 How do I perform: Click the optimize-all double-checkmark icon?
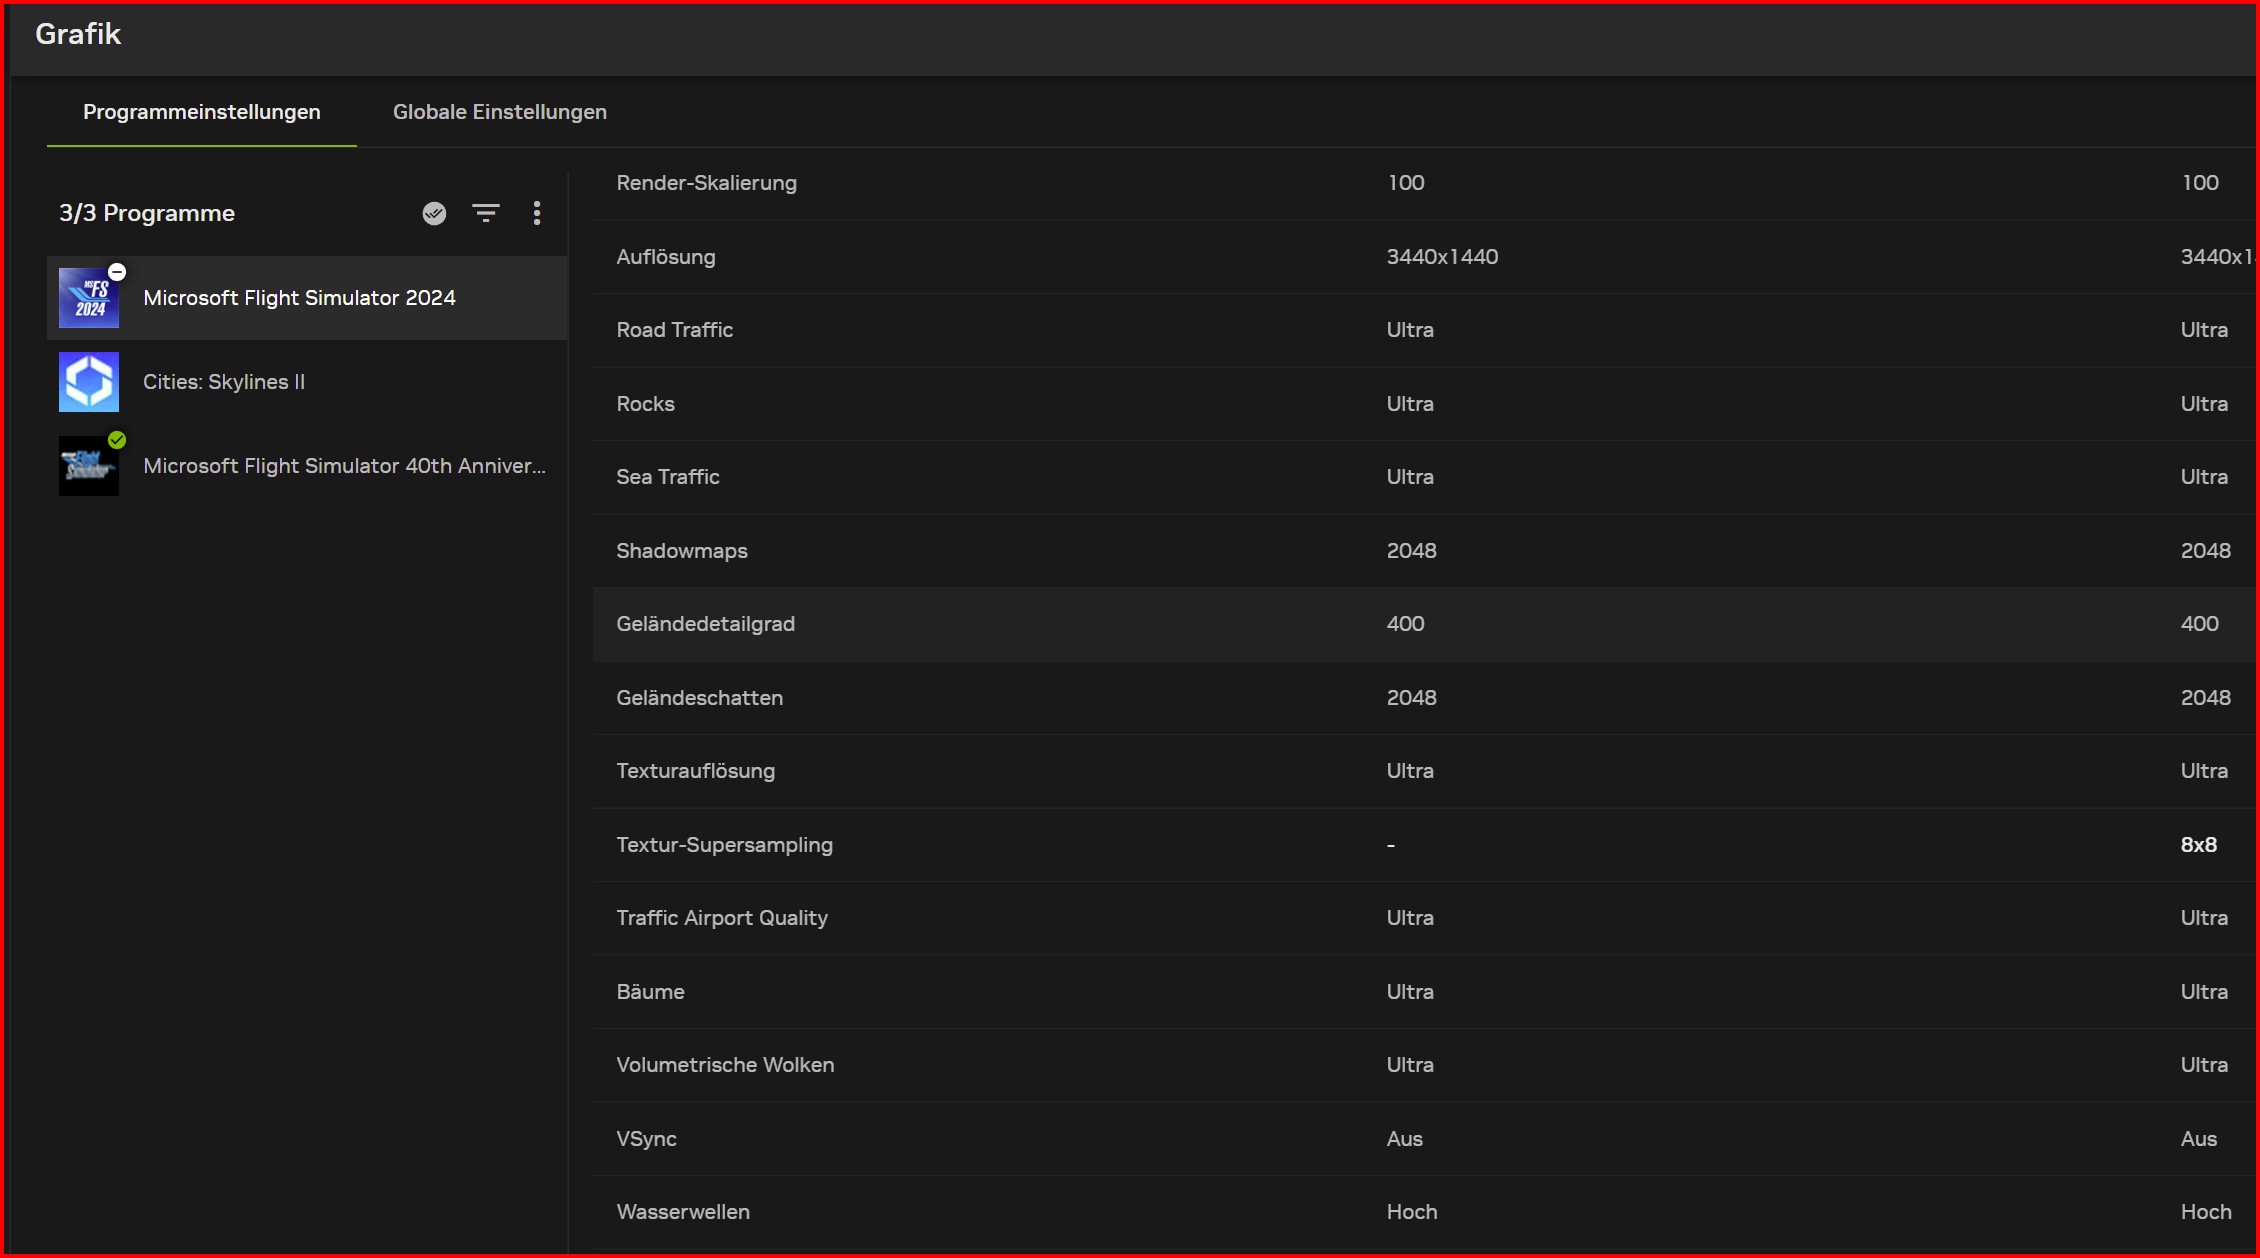tap(434, 213)
